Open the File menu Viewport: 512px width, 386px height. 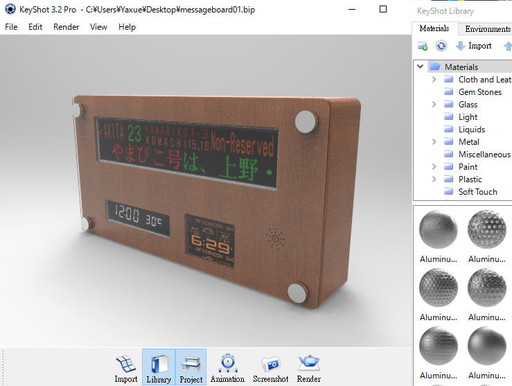(x=11, y=27)
